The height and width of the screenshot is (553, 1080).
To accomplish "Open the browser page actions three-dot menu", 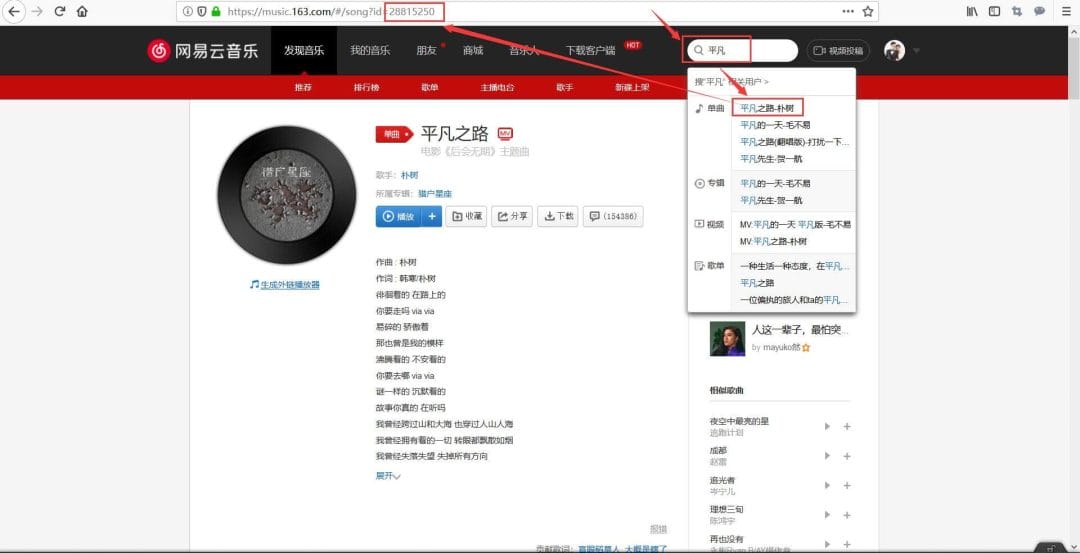I will (x=848, y=11).
